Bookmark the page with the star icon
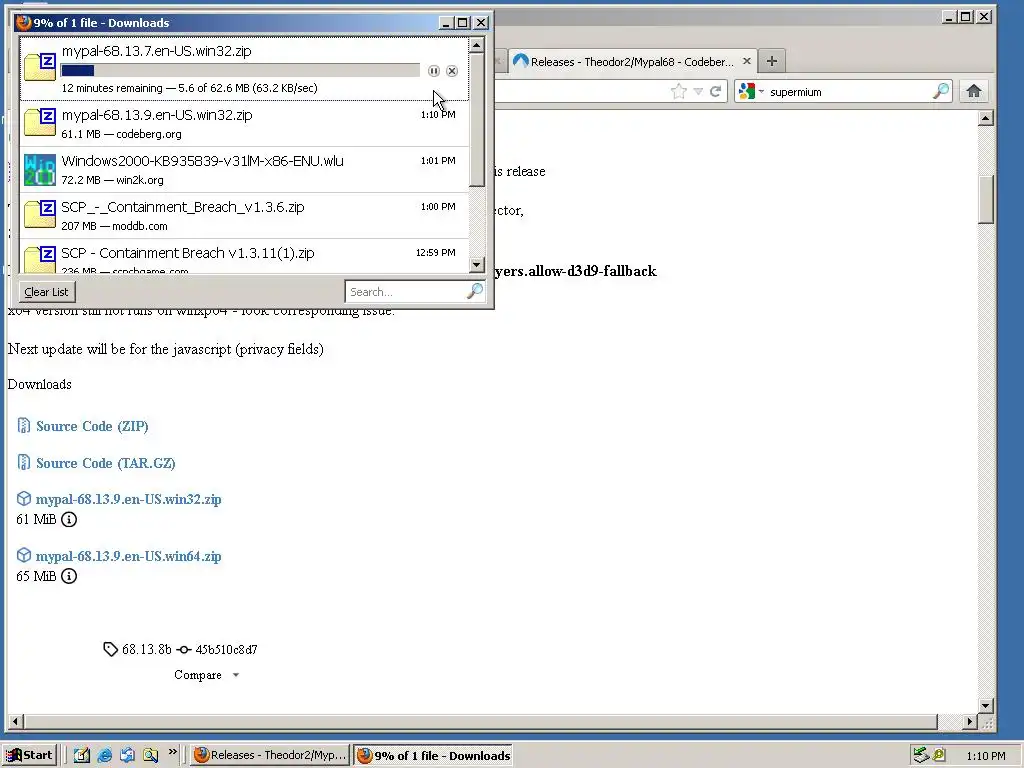This screenshot has height=768, width=1024. [679, 91]
